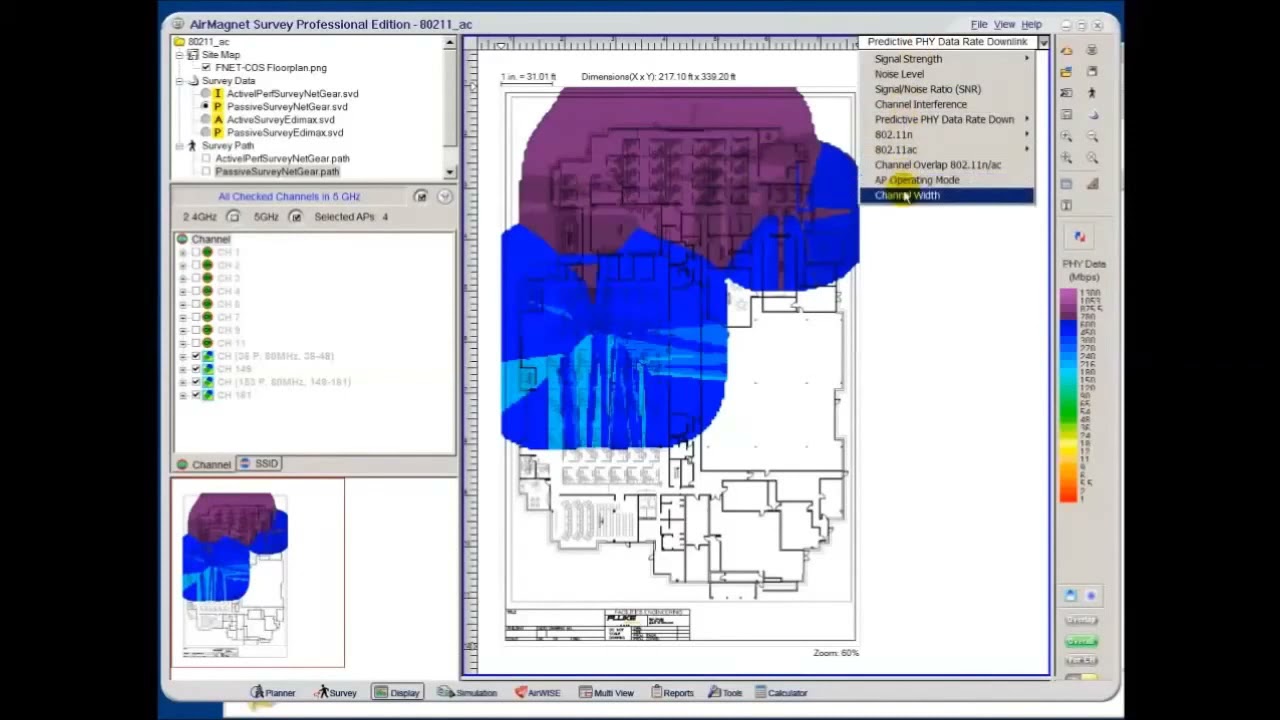Check PassiveSurveyNetGear.path checkbox
The width and height of the screenshot is (1280, 720).
[206, 172]
